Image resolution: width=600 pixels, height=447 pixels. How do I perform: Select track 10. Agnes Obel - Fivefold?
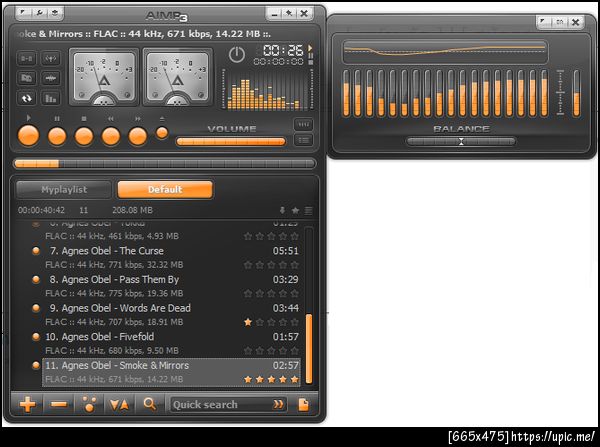coord(171,344)
